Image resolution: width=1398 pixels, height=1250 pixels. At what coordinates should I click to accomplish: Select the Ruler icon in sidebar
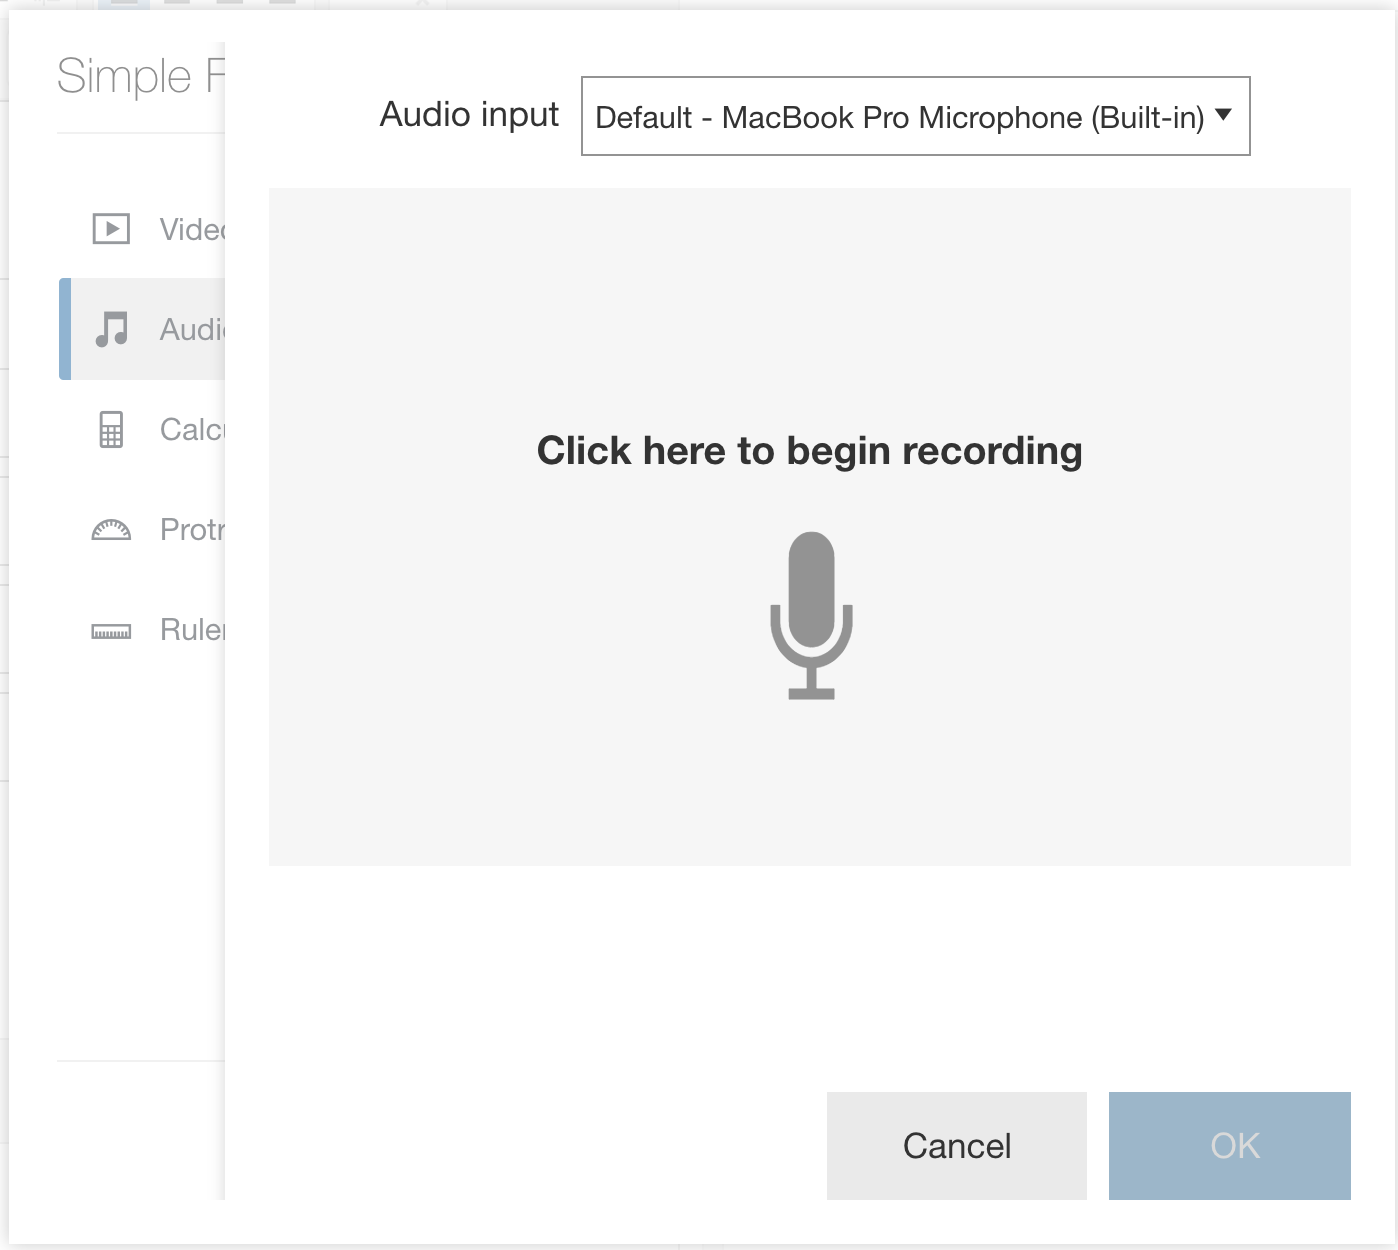tap(111, 631)
